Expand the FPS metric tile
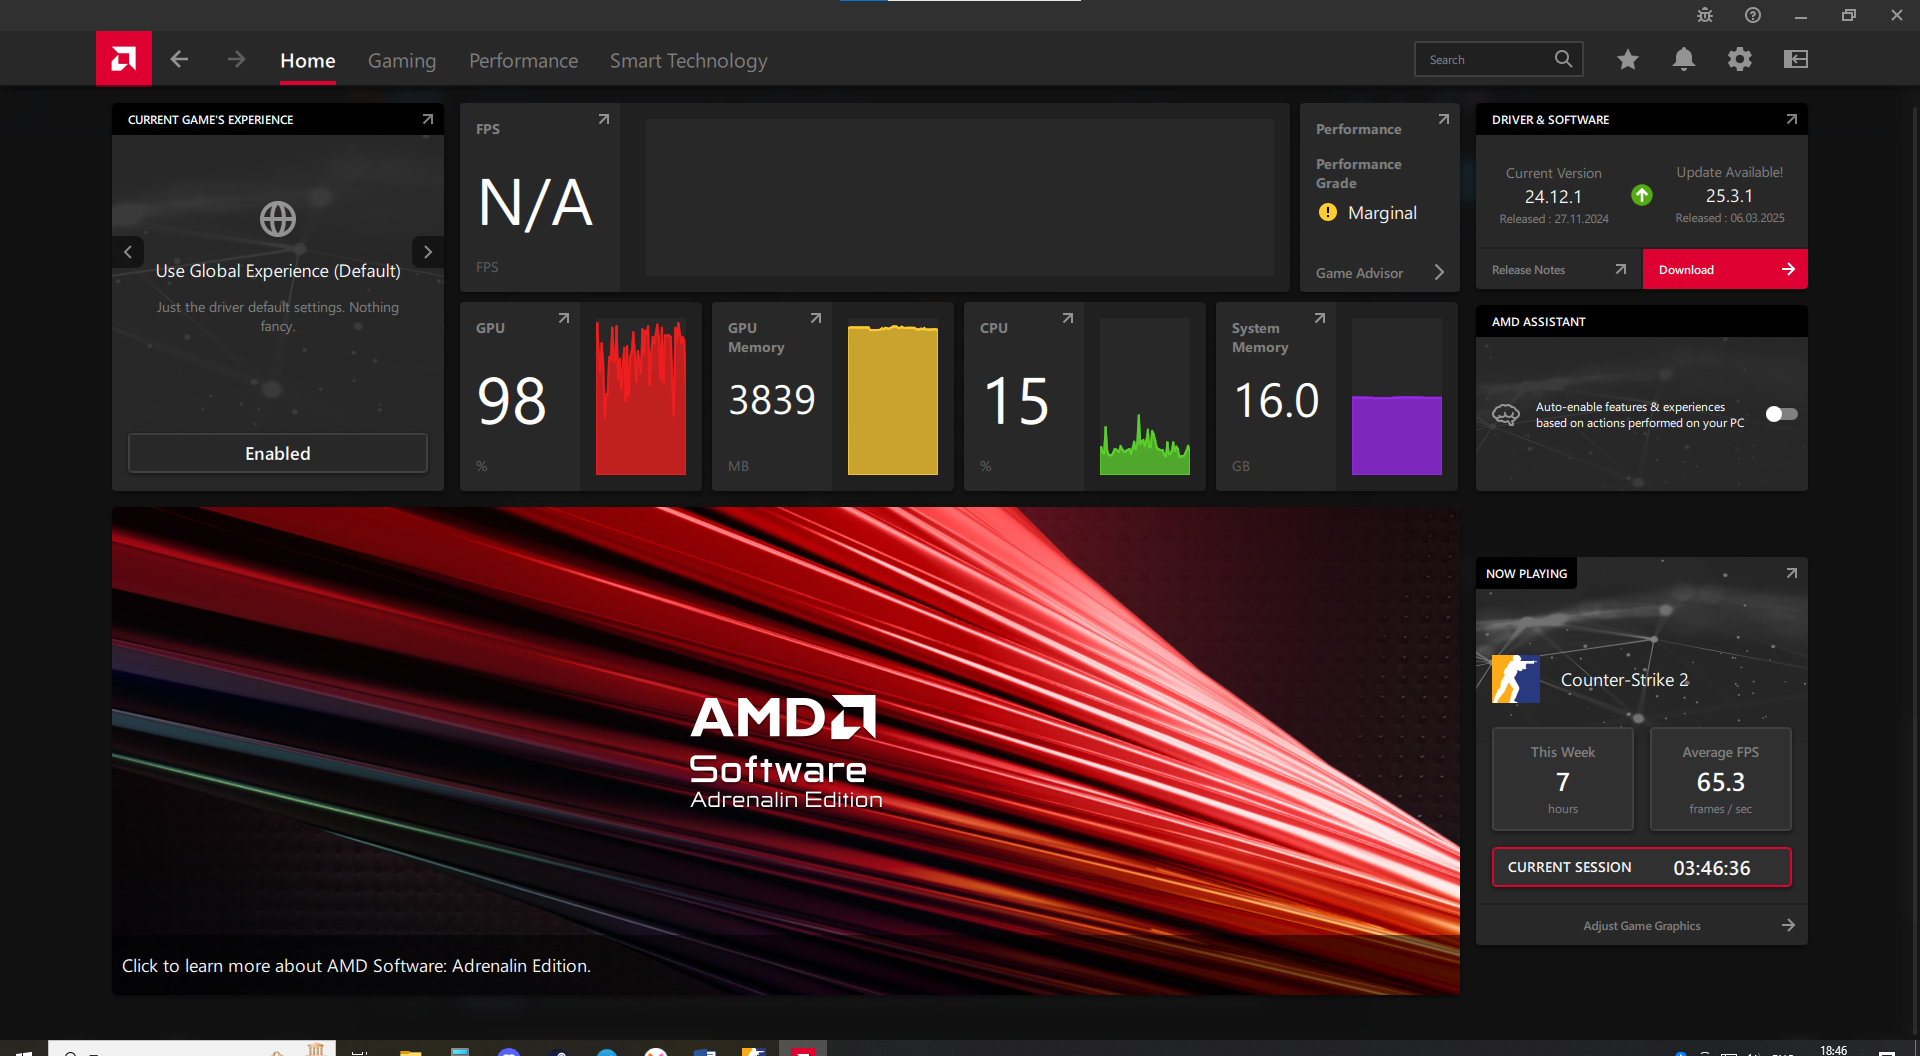The image size is (1920, 1056). [x=604, y=119]
